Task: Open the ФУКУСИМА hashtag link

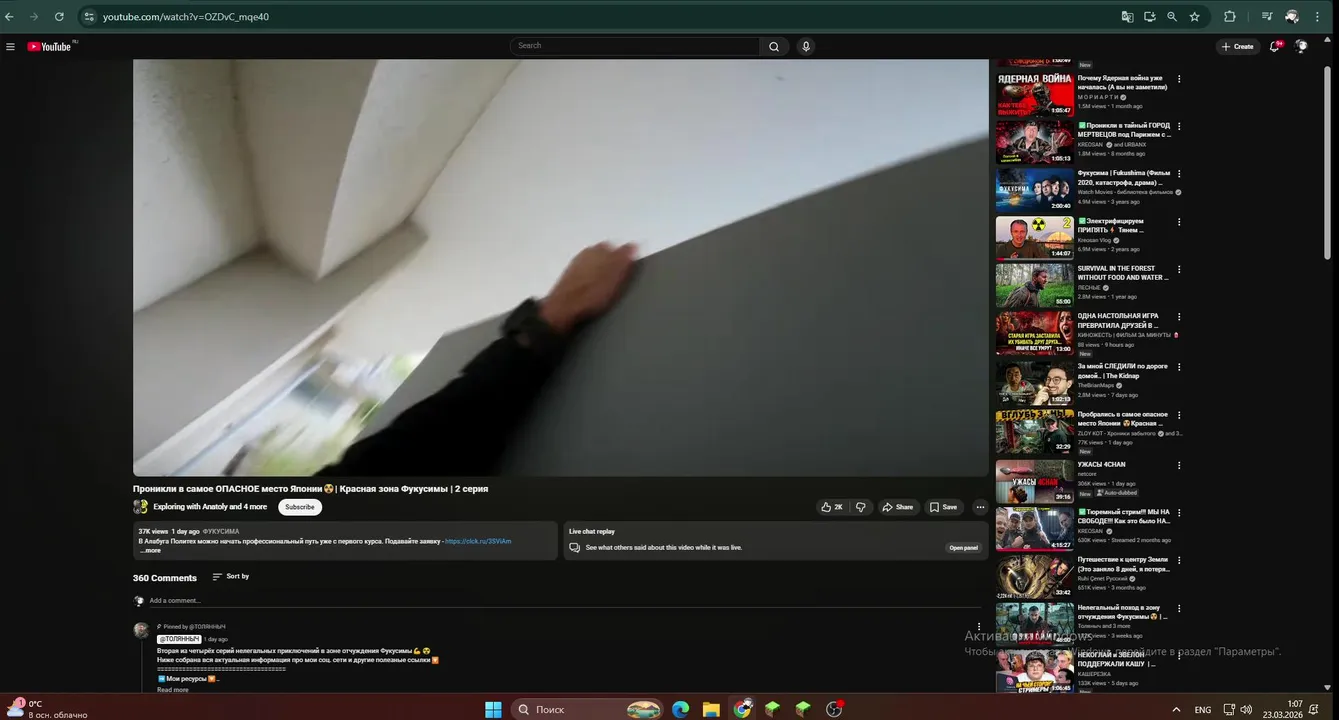Action: [x=221, y=532]
